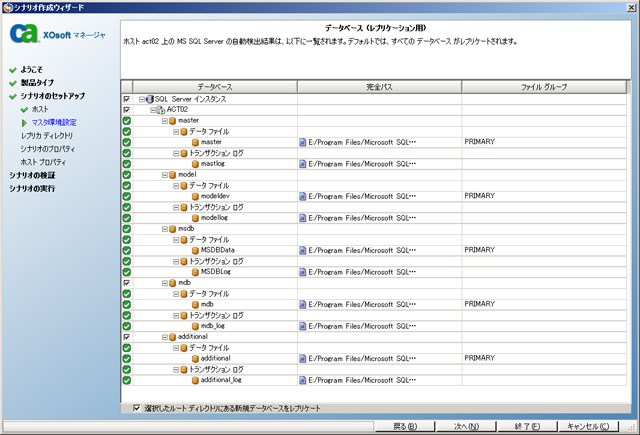Select the シナリオのプロパティ step
This screenshot has height=435, width=640.
(48, 149)
